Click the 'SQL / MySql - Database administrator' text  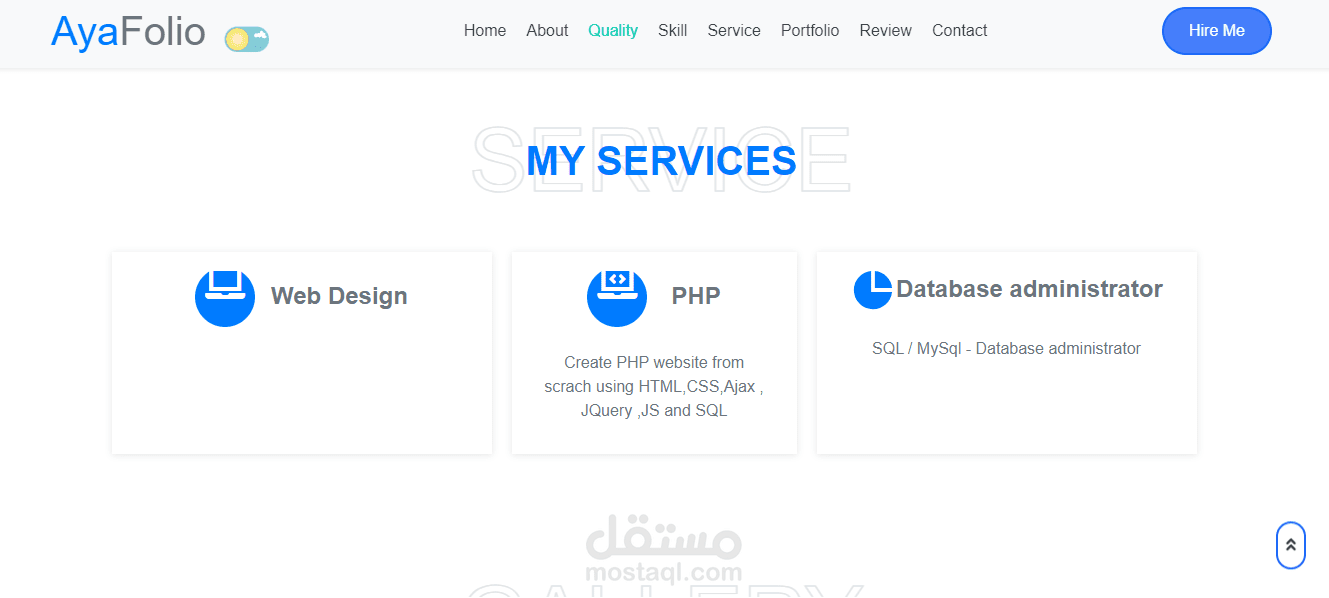tap(1006, 349)
